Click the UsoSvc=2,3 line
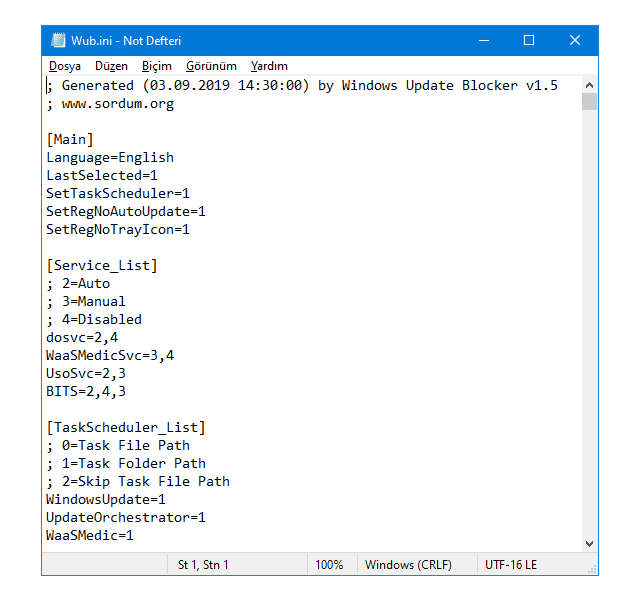Viewport: 640px width, 600px height. pos(86,373)
